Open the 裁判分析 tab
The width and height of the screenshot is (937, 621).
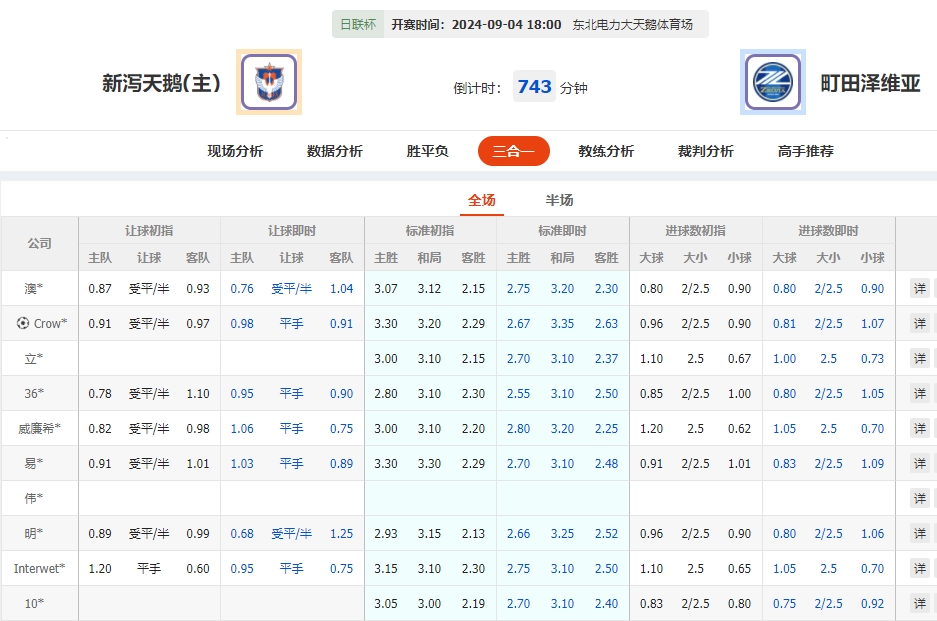pyautogui.click(x=704, y=151)
